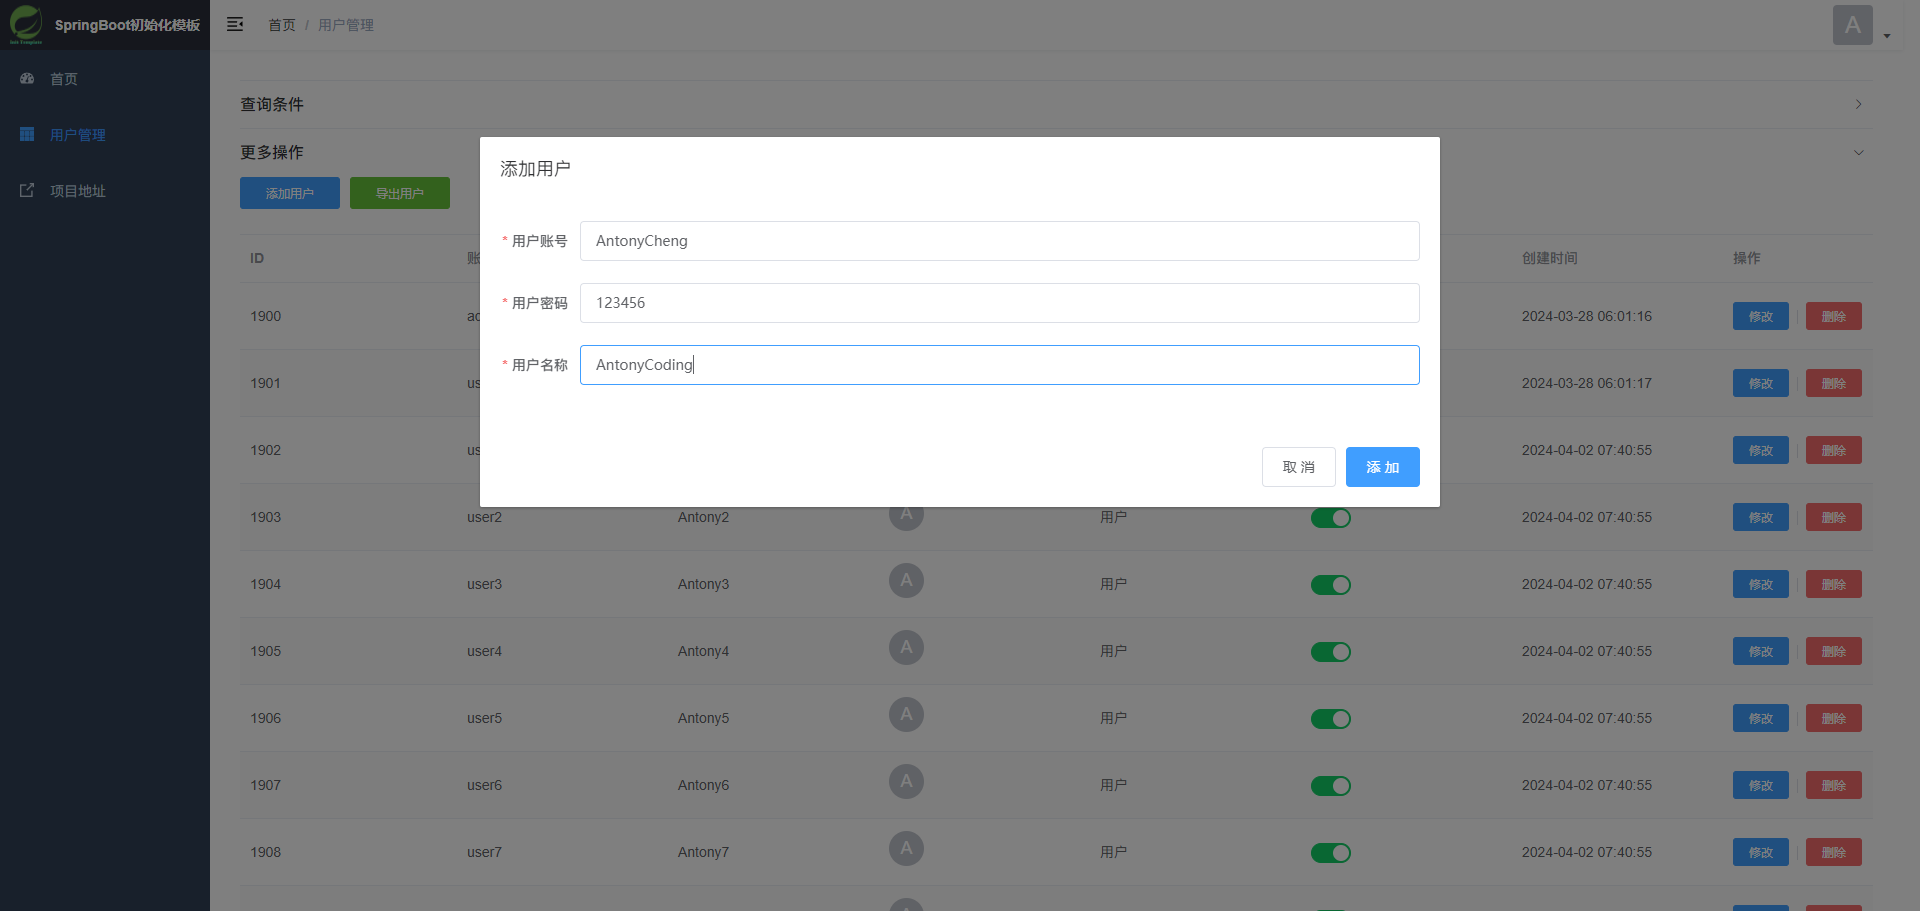
Task: Focus the 用户密码 input field
Action: click(x=1000, y=303)
